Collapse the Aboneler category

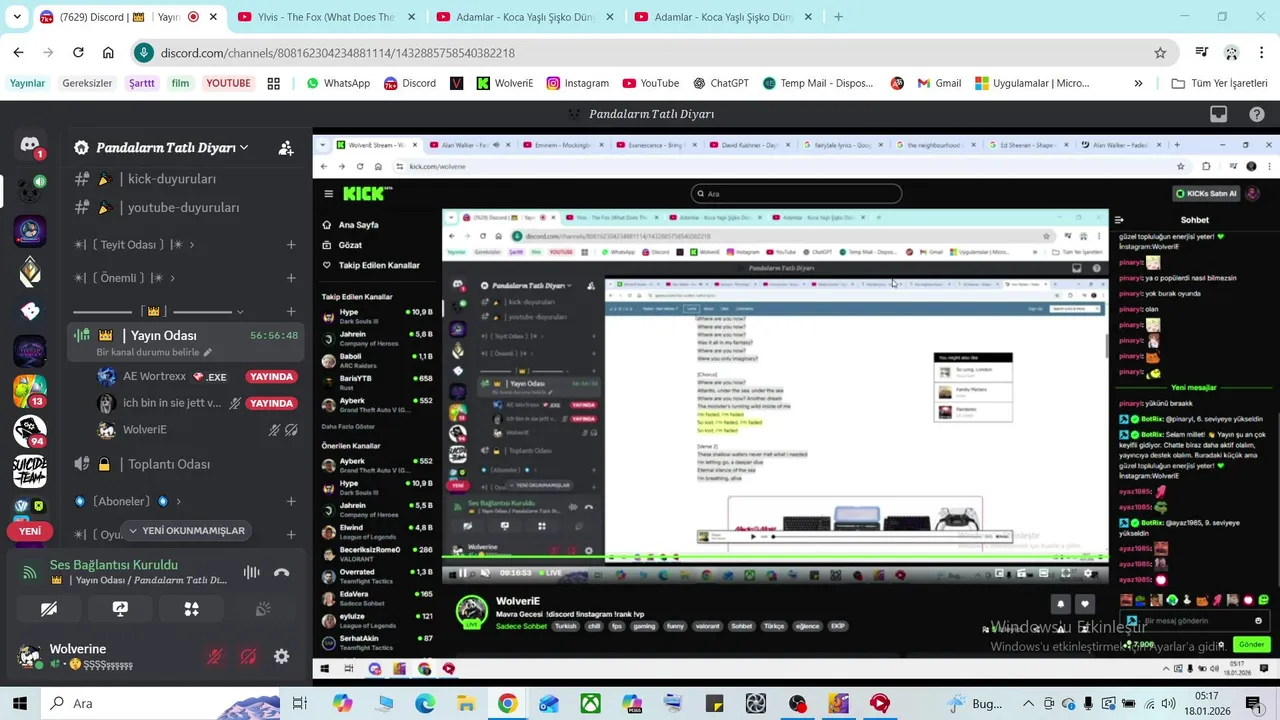click(x=126, y=501)
